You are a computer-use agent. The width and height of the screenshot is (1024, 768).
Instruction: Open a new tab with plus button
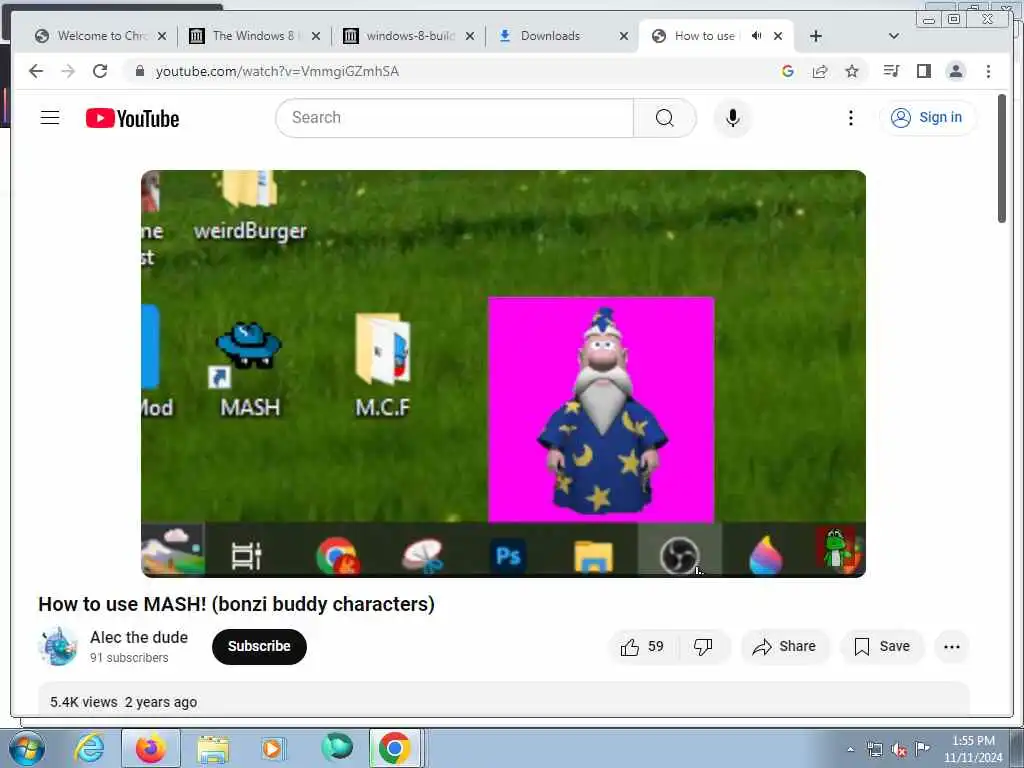[816, 36]
